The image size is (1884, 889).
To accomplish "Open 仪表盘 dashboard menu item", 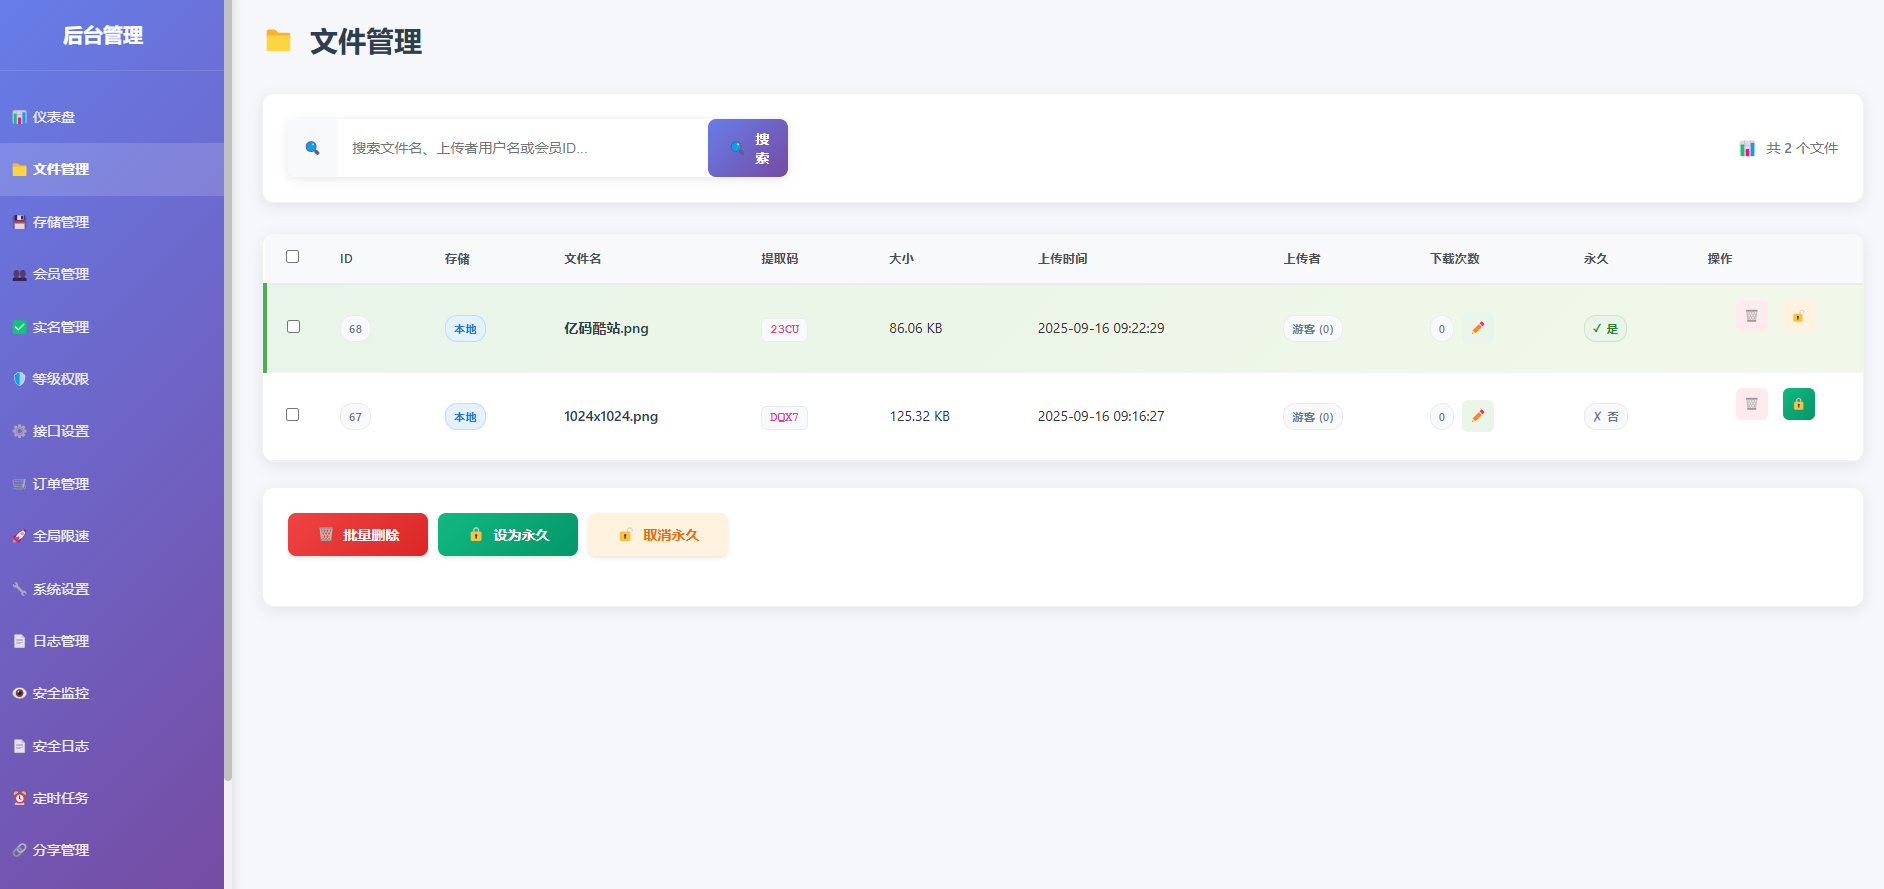I will tap(54, 117).
